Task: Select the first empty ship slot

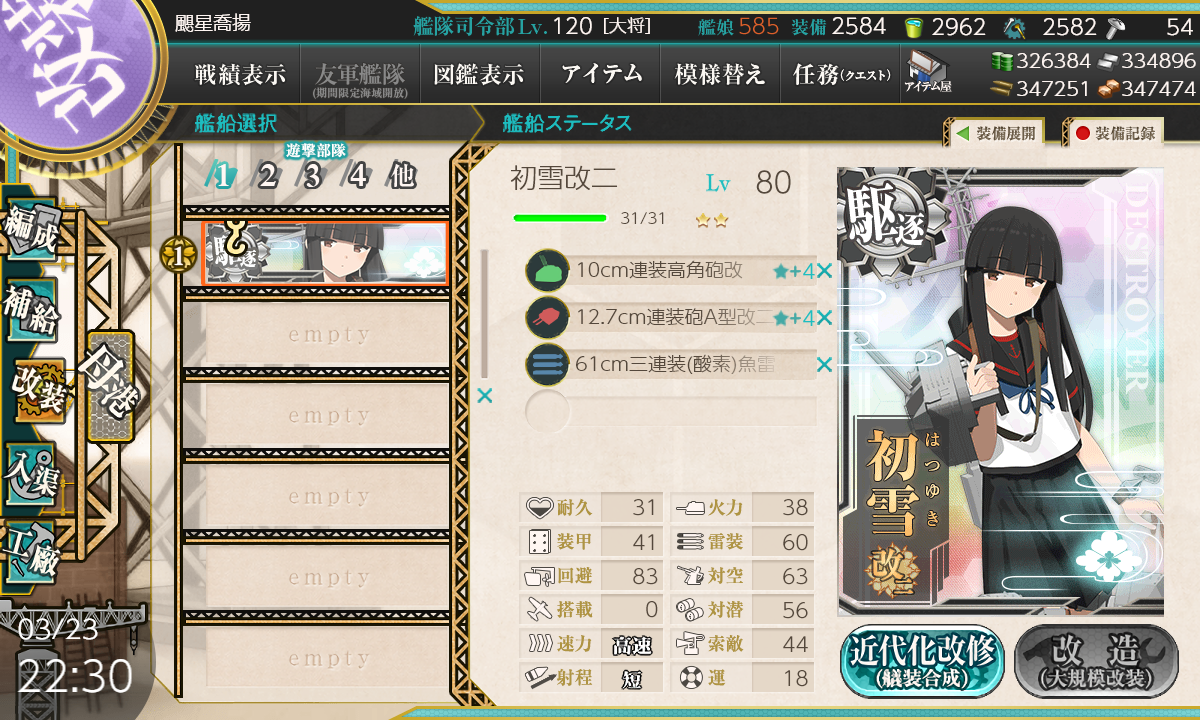Action: pyautogui.click(x=316, y=335)
